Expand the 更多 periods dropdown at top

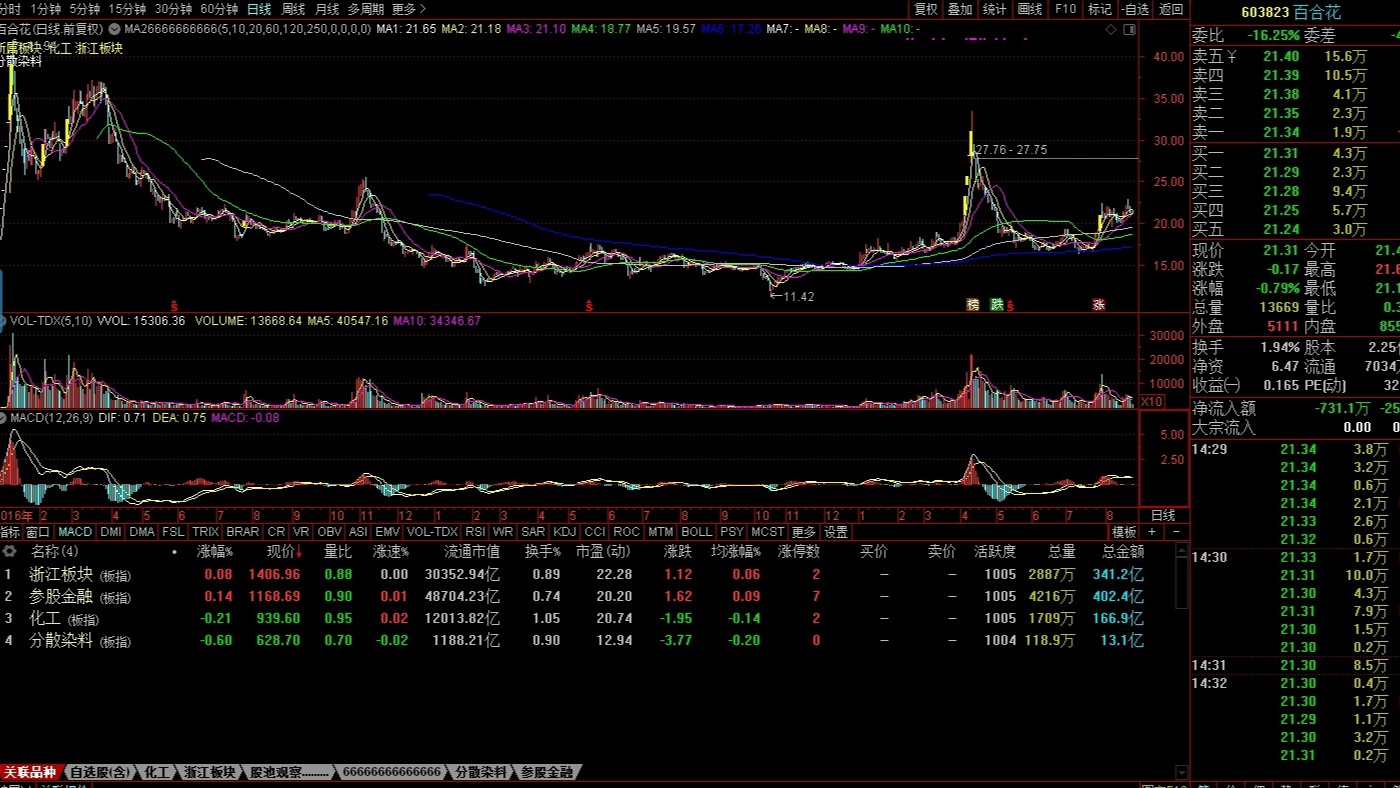click(407, 9)
